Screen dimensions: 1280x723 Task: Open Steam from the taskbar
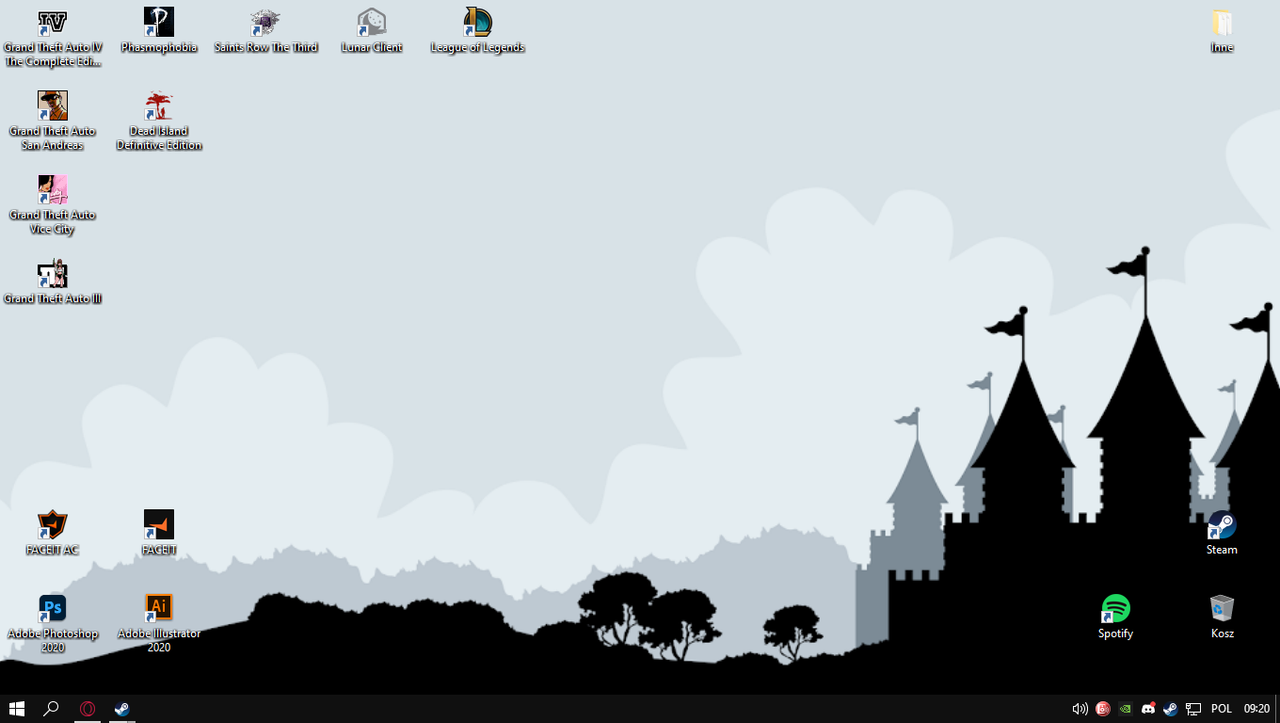[x=122, y=709]
